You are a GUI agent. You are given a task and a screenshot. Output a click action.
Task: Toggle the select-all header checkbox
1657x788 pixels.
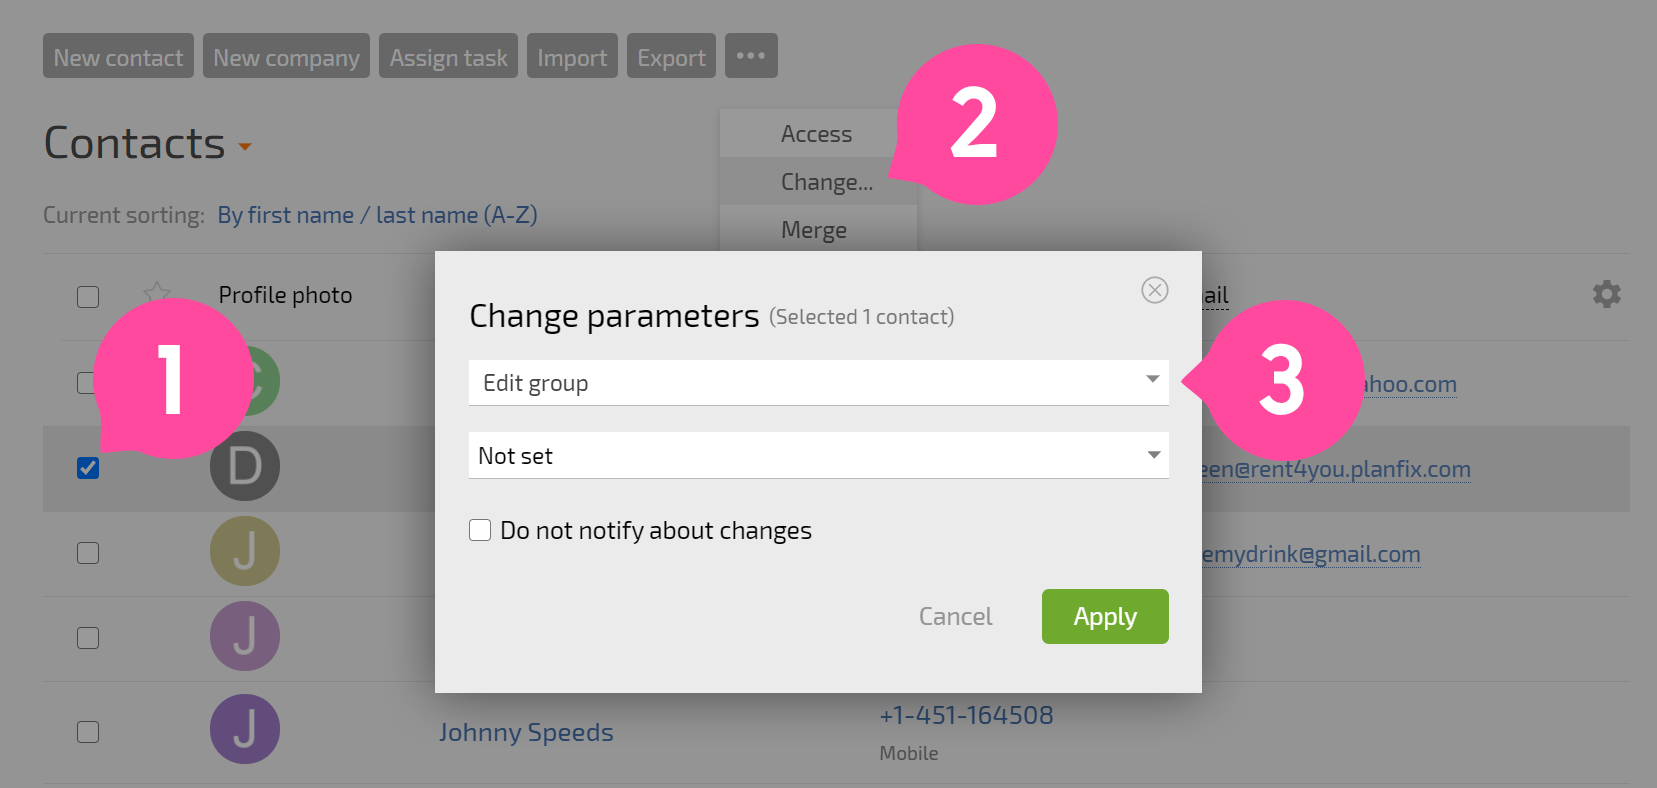click(88, 297)
